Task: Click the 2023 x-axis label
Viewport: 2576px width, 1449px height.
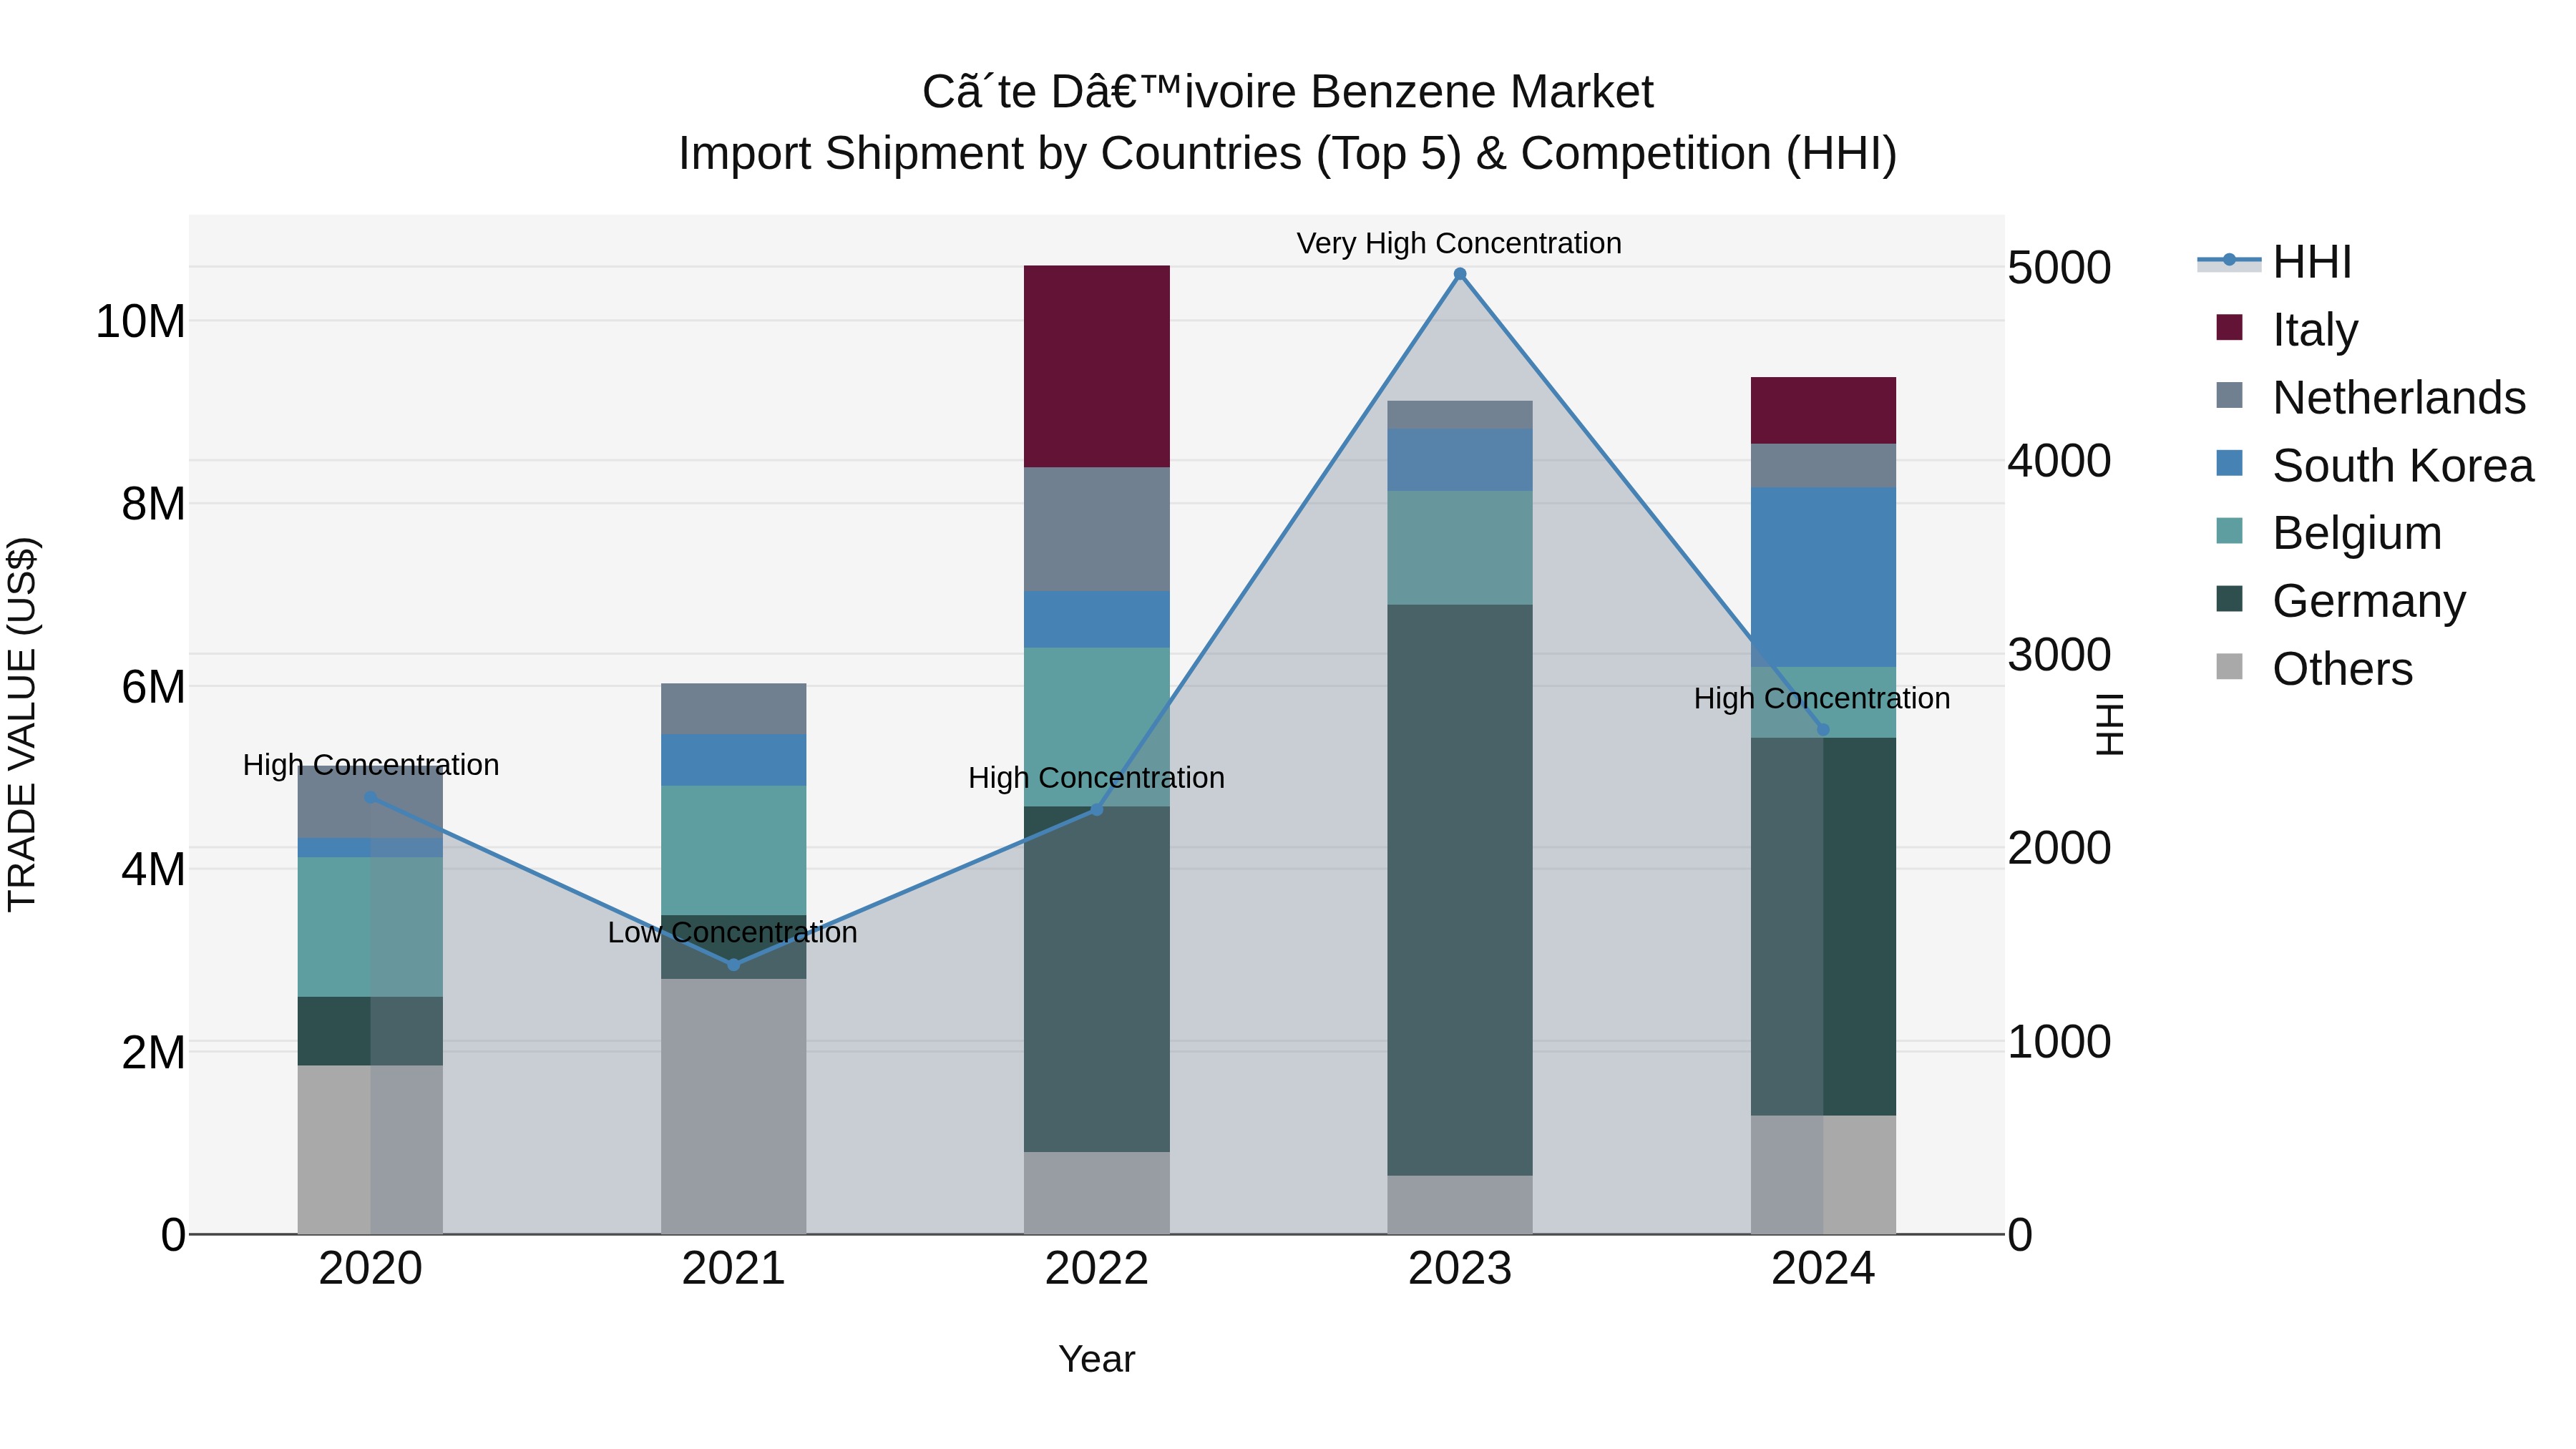Action: click(1460, 1269)
